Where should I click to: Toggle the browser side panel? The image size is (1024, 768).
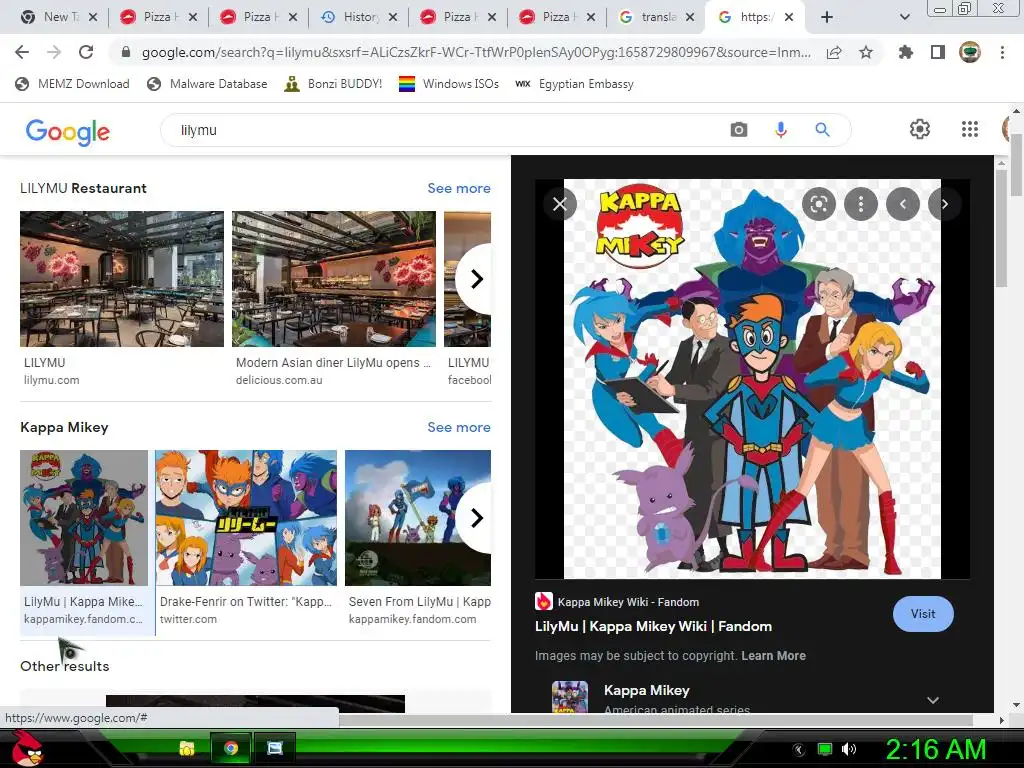(x=938, y=52)
